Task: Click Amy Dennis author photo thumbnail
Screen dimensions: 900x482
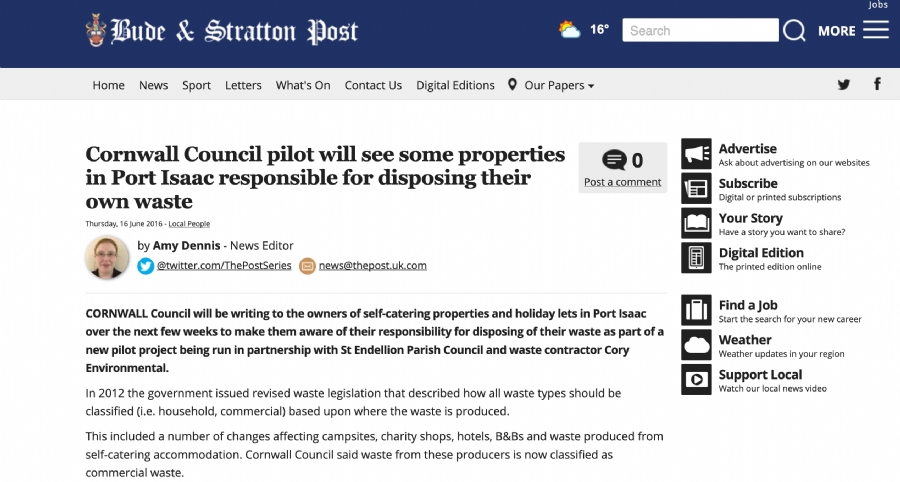Action: click(107, 257)
